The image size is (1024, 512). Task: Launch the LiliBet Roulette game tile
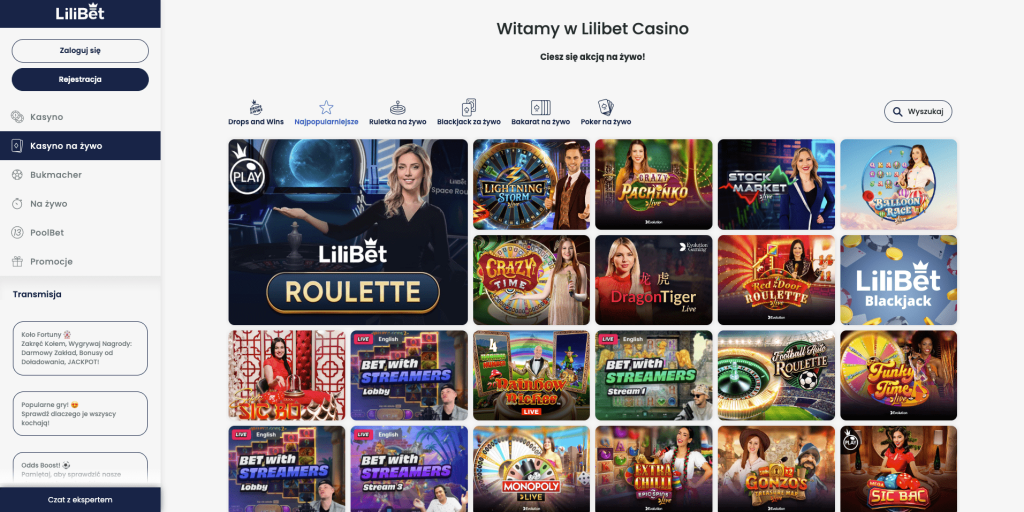click(x=348, y=232)
